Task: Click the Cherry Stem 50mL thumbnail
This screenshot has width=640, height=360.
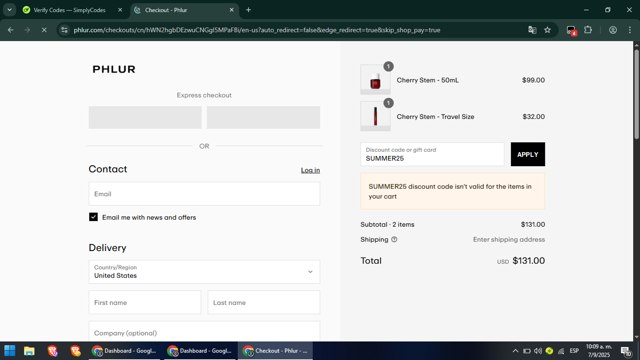Action: 375,80
